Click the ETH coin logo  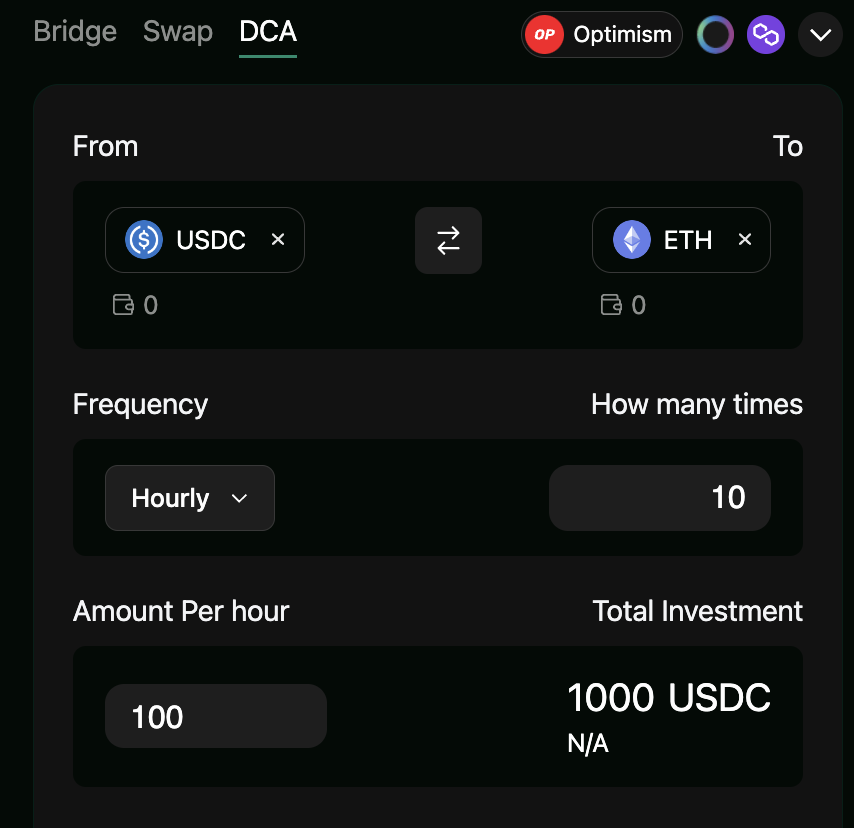tap(630, 239)
